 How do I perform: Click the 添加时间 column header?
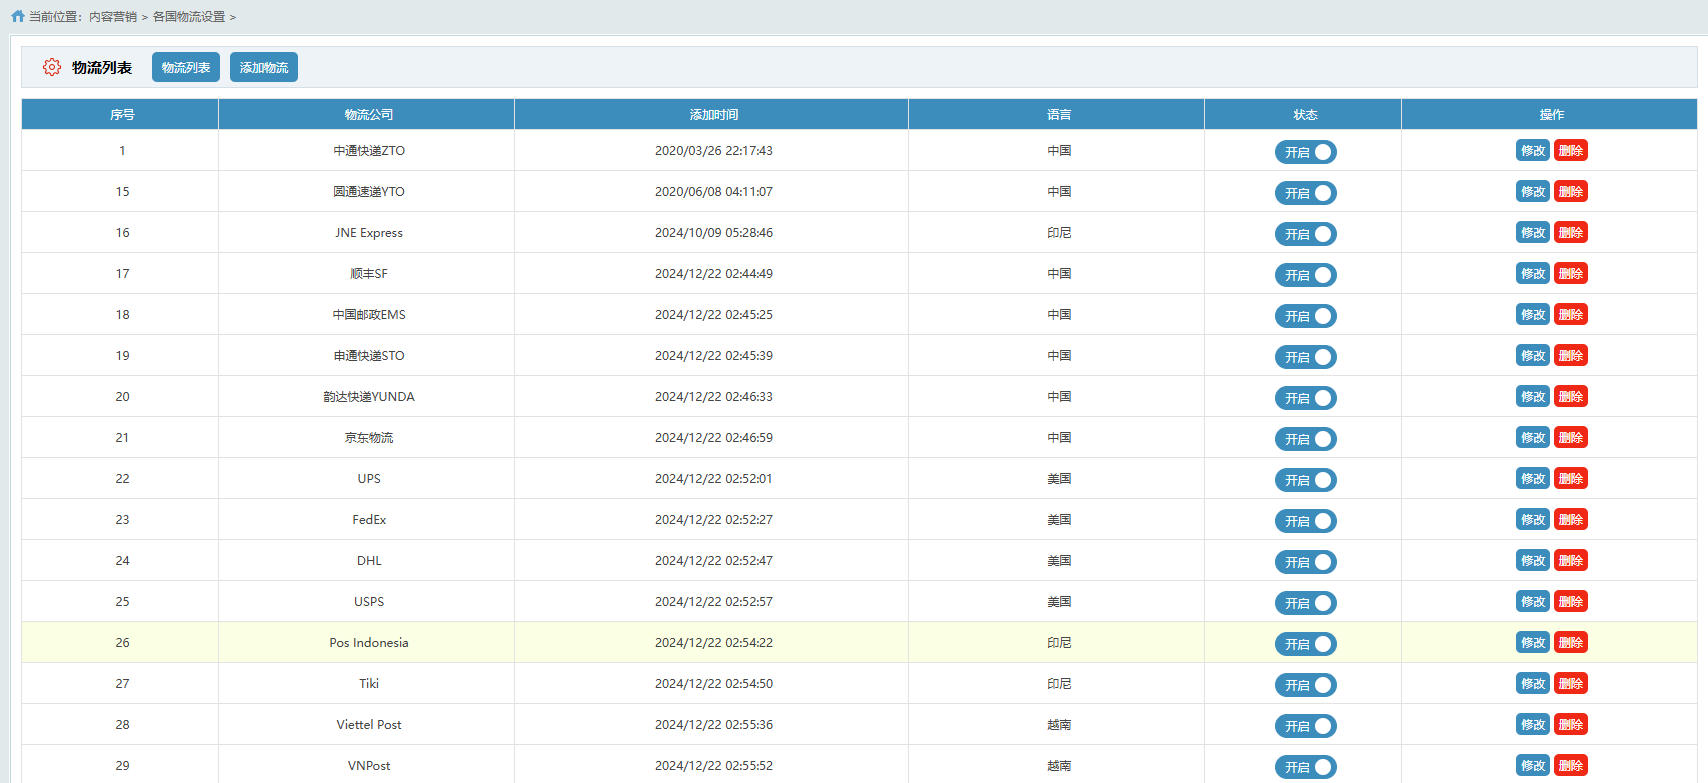pos(712,114)
